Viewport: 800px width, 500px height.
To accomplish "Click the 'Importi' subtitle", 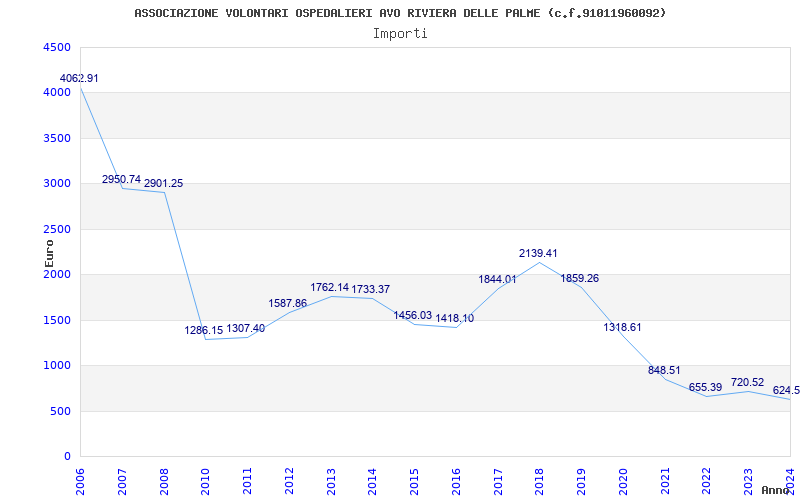I will coord(400,34).
